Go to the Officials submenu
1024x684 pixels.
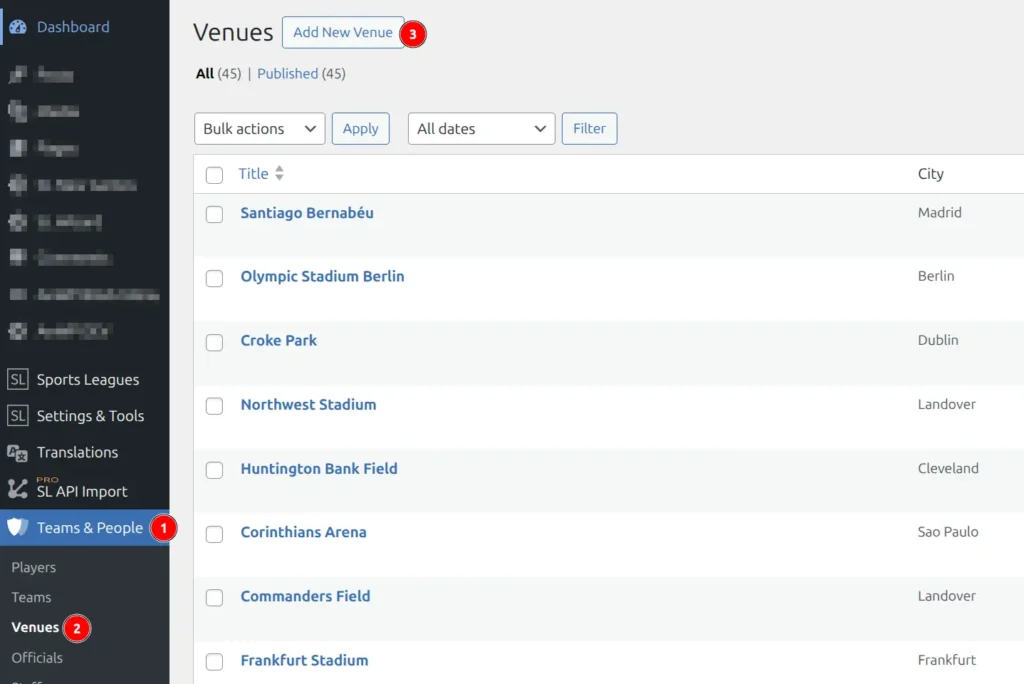click(x=37, y=657)
